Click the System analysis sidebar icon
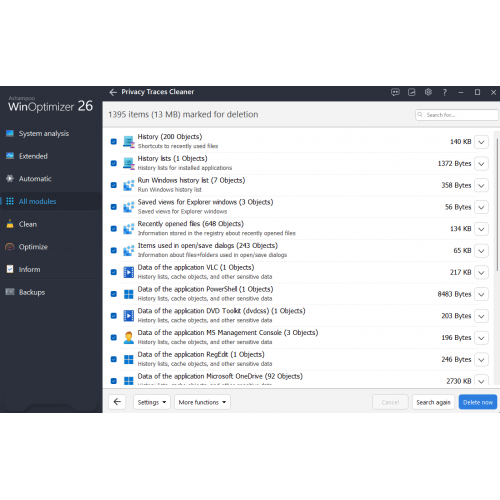The height and width of the screenshot is (500, 500). tap(10, 133)
